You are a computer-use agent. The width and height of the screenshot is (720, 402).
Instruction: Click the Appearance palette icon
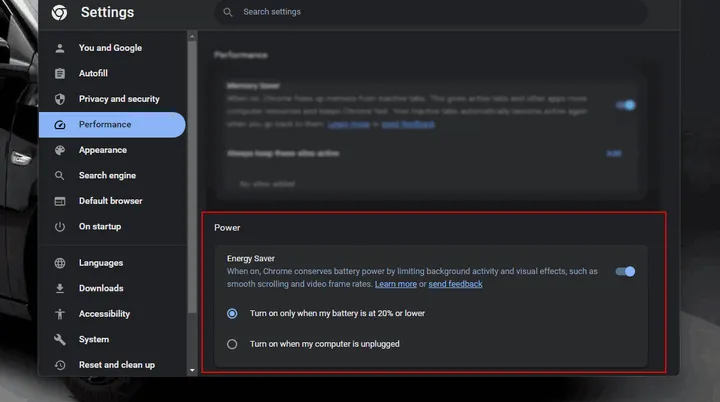point(60,150)
